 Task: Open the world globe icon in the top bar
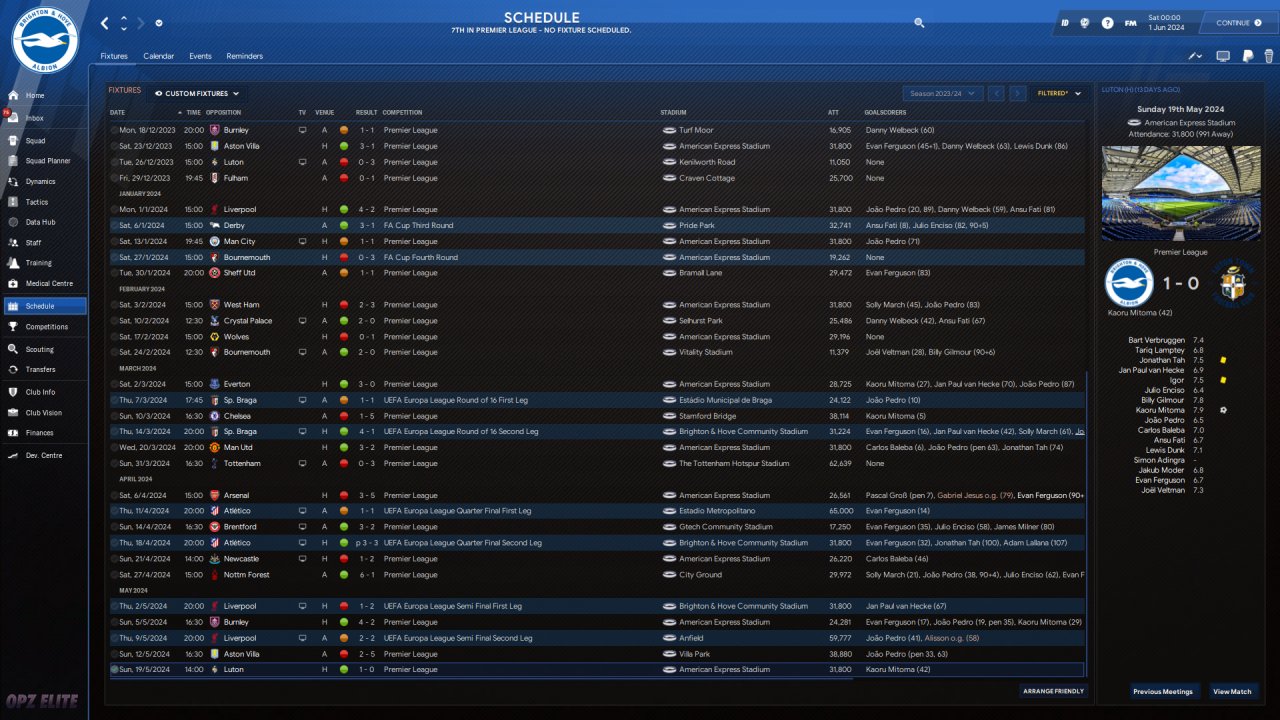(x=1085, y=23)
